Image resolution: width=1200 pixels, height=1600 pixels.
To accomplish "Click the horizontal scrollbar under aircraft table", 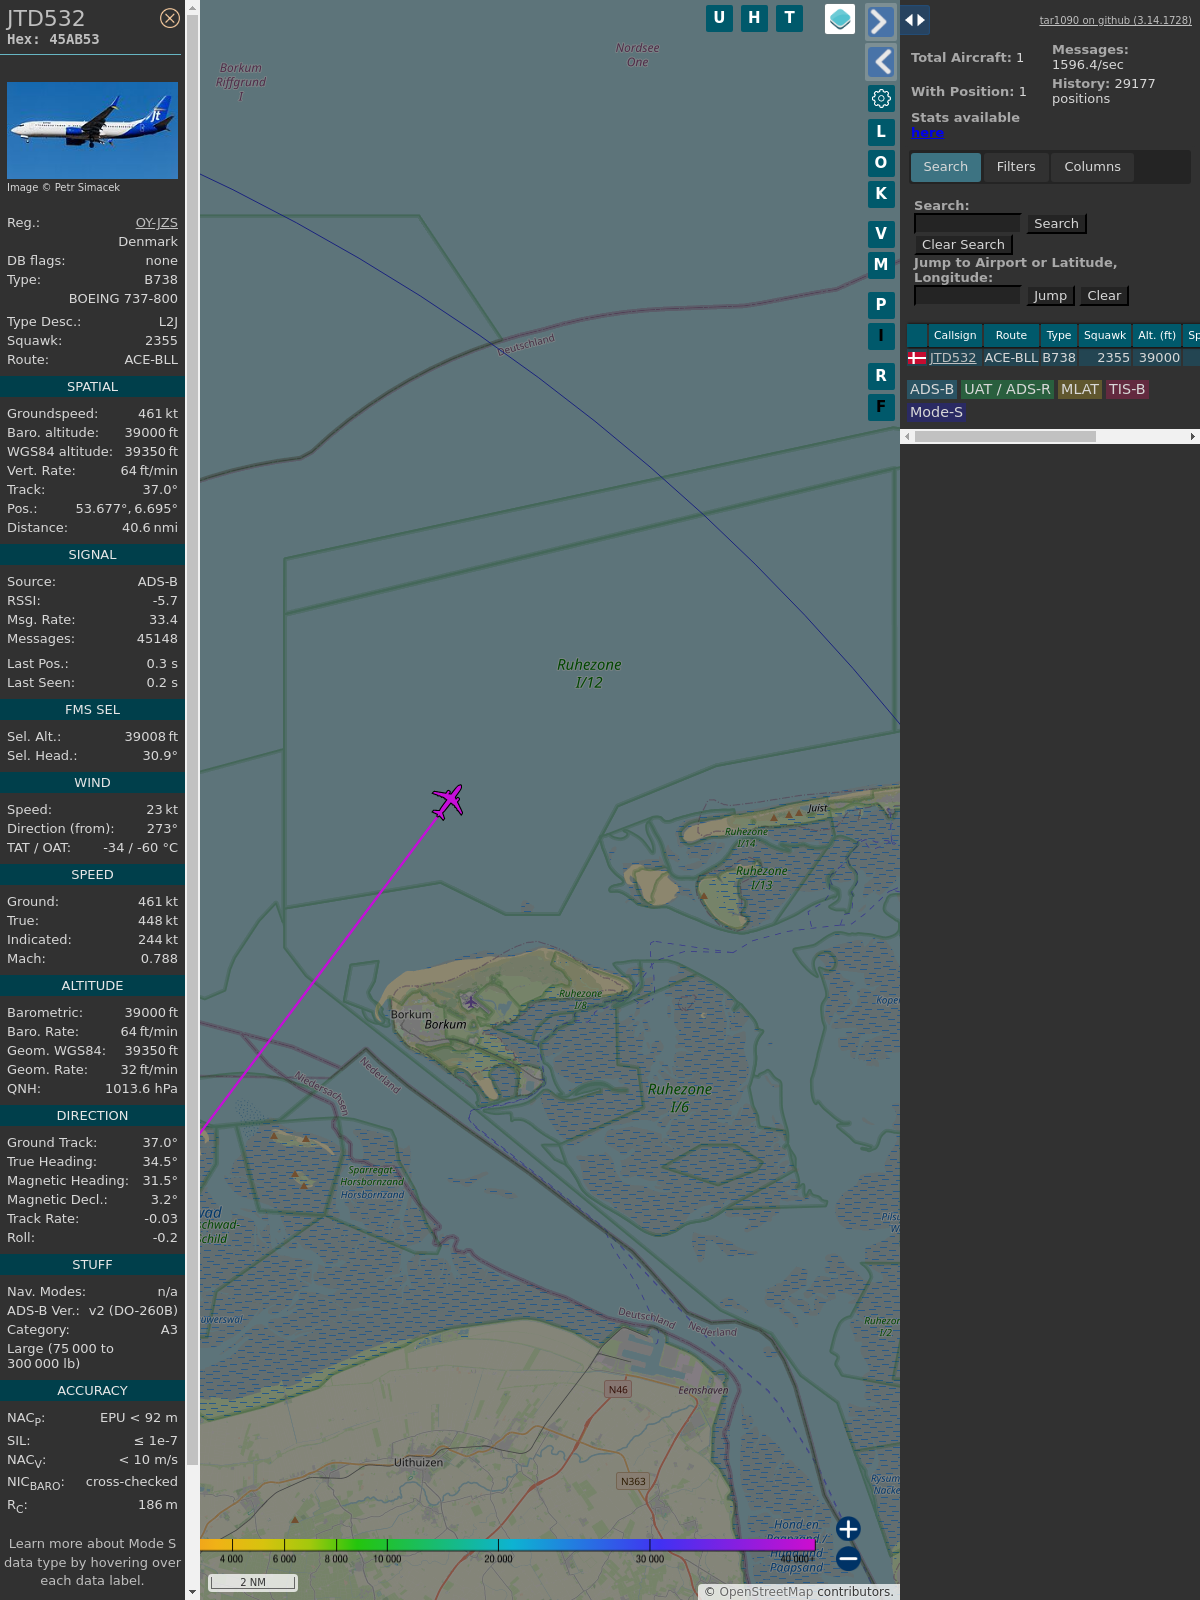I will click(x=1005, y=436).
